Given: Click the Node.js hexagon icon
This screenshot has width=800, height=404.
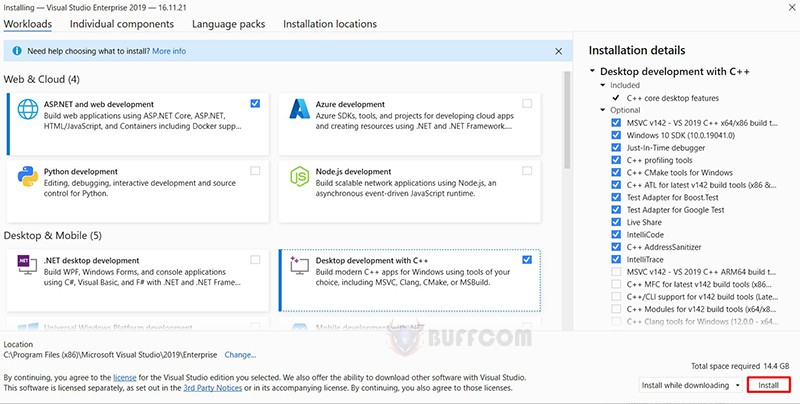Looking at the screenshot, I should click(299, 176).
